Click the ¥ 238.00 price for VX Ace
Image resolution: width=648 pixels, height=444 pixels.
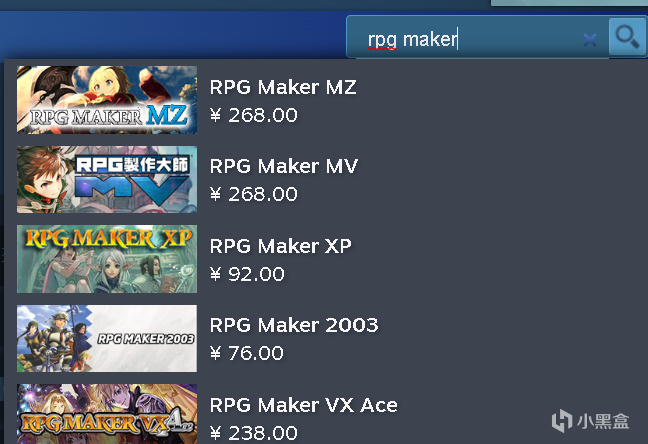[x=254, y=433]
